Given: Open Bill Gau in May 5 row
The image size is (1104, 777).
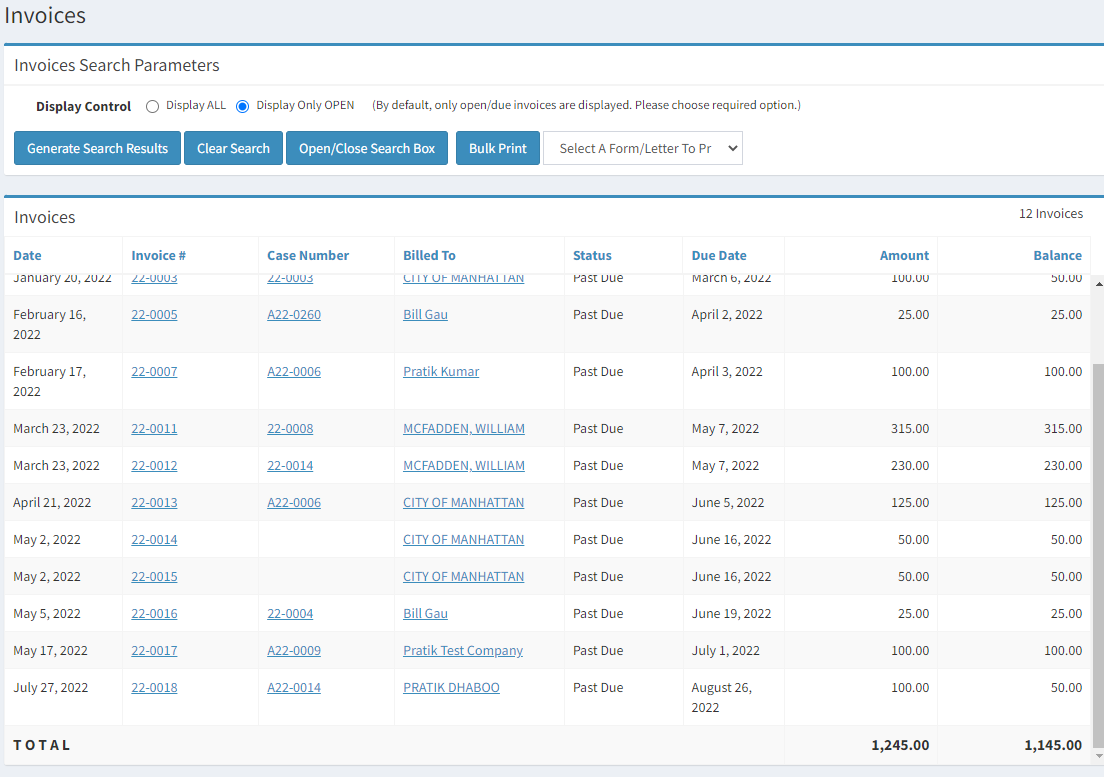Looking at the screenshot, I should pos(425,614).
